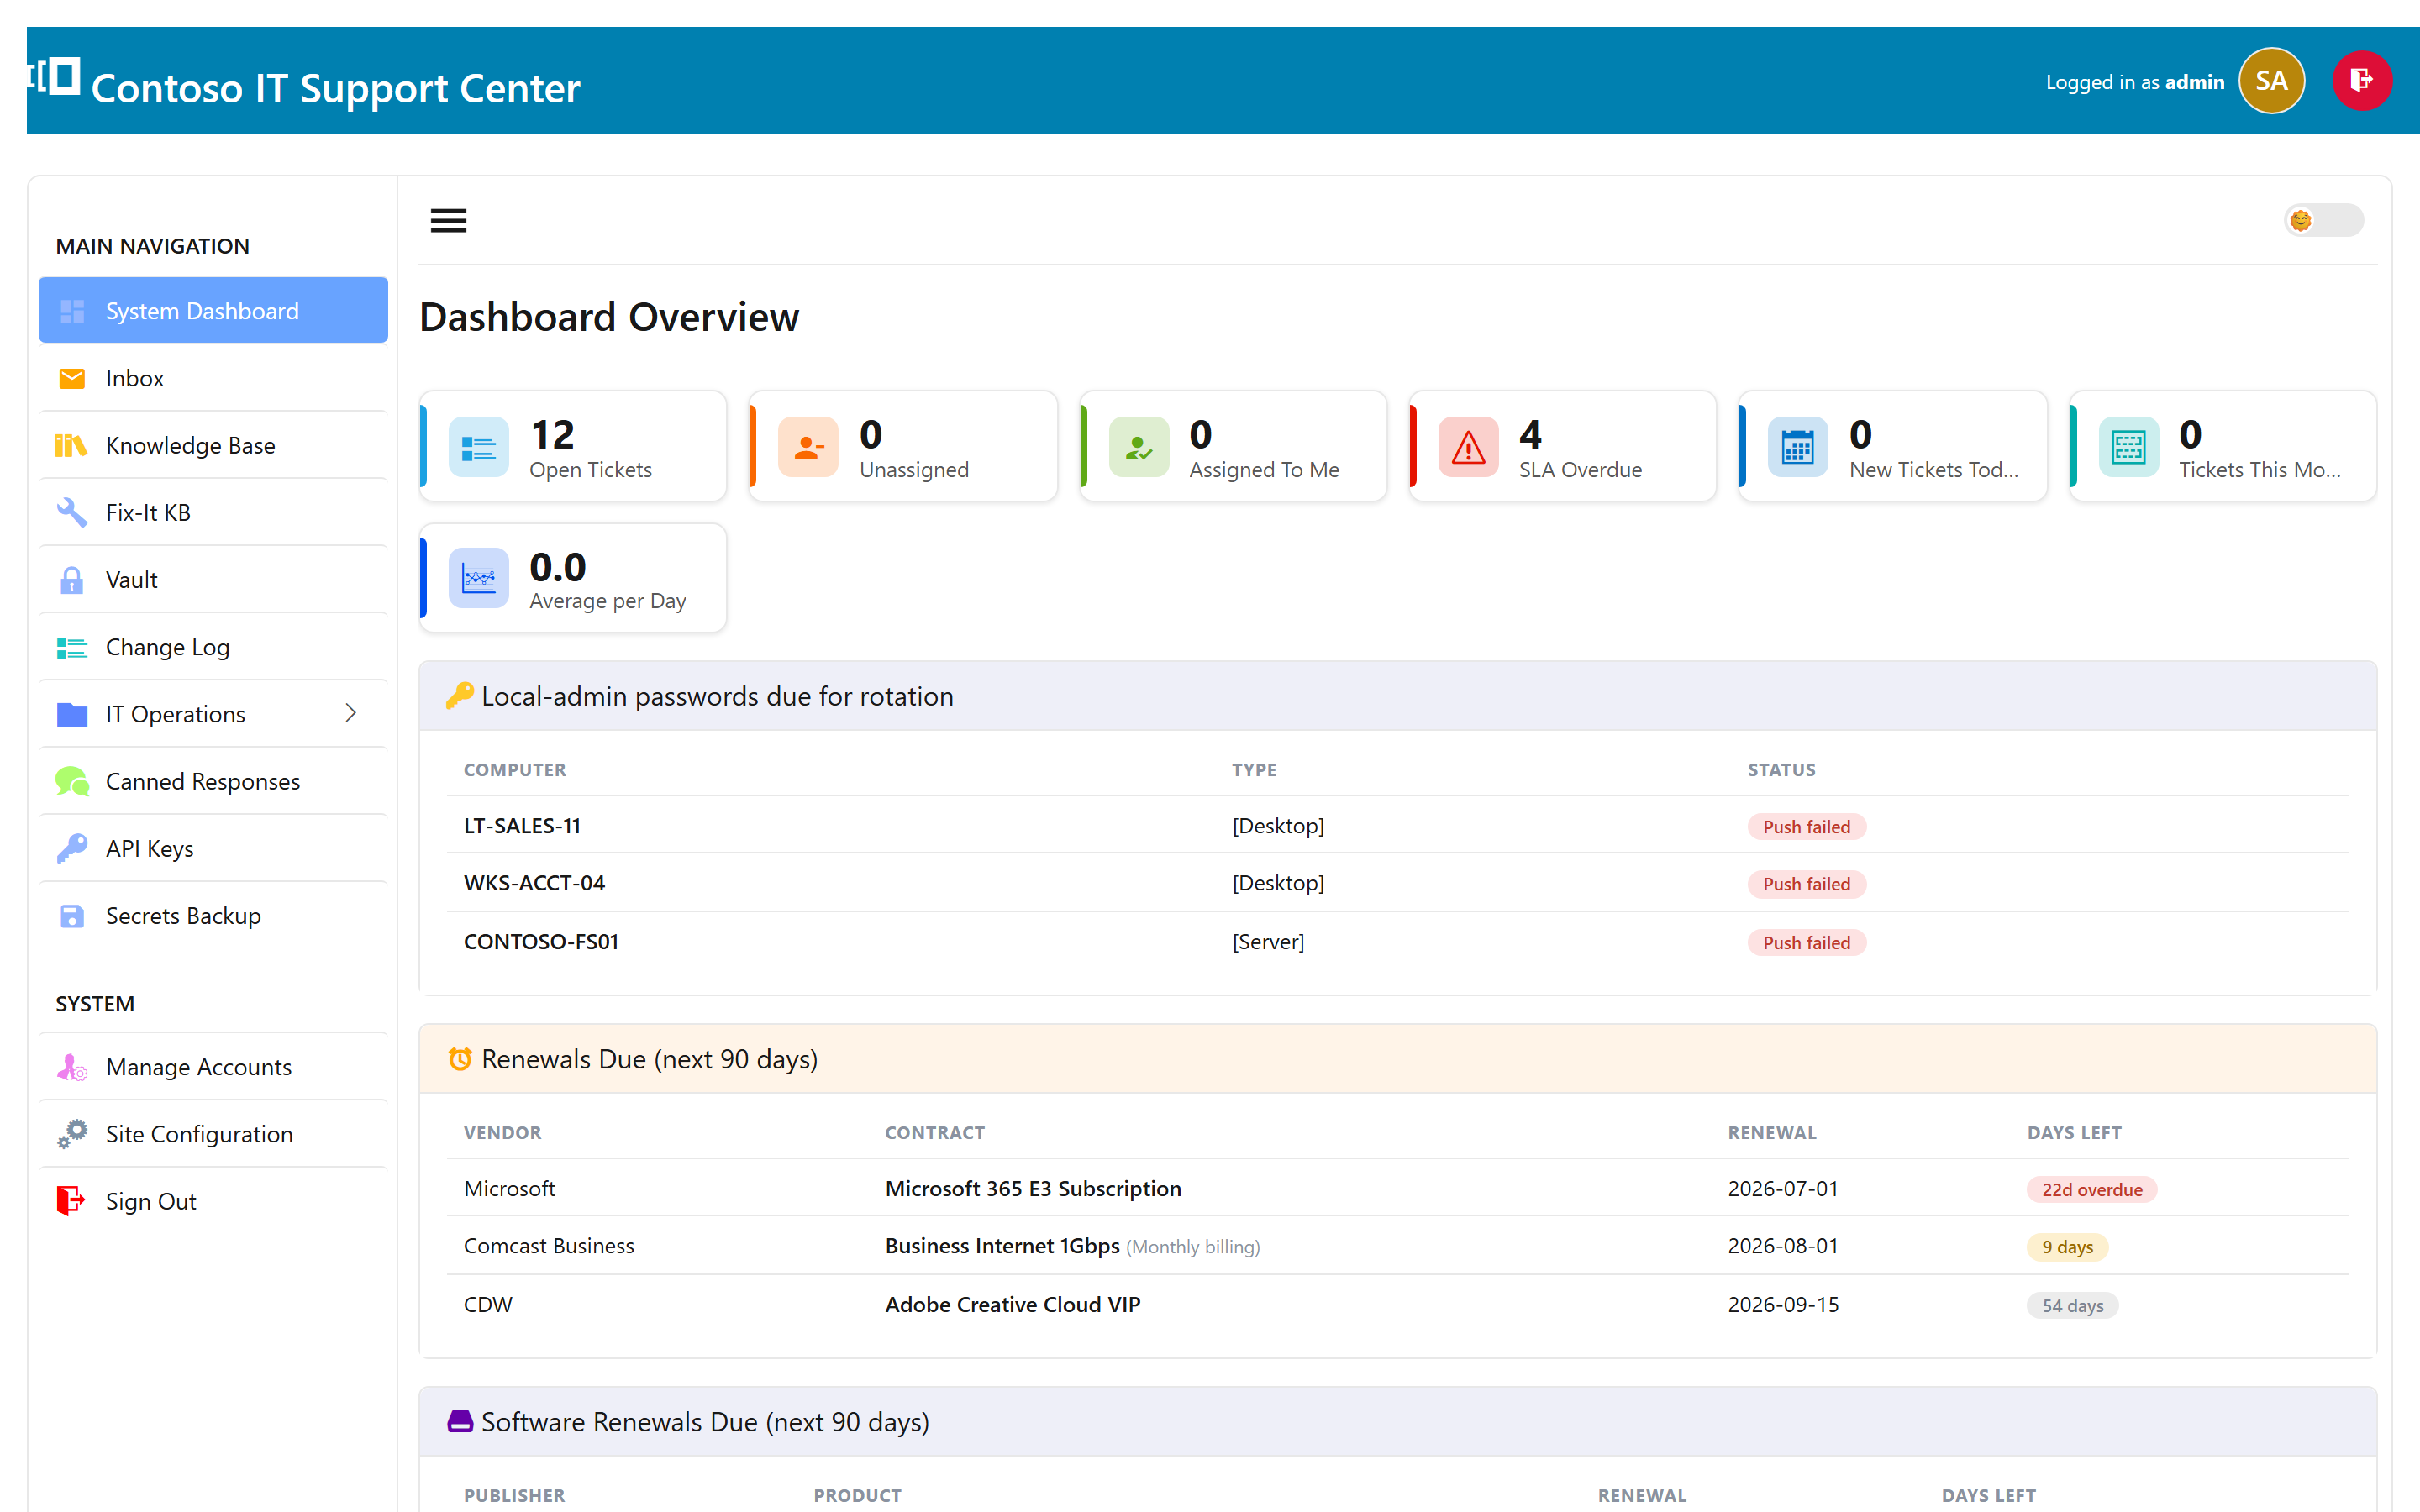
Task: Click the API Keys key icon
Action: [x=72, y=848]
